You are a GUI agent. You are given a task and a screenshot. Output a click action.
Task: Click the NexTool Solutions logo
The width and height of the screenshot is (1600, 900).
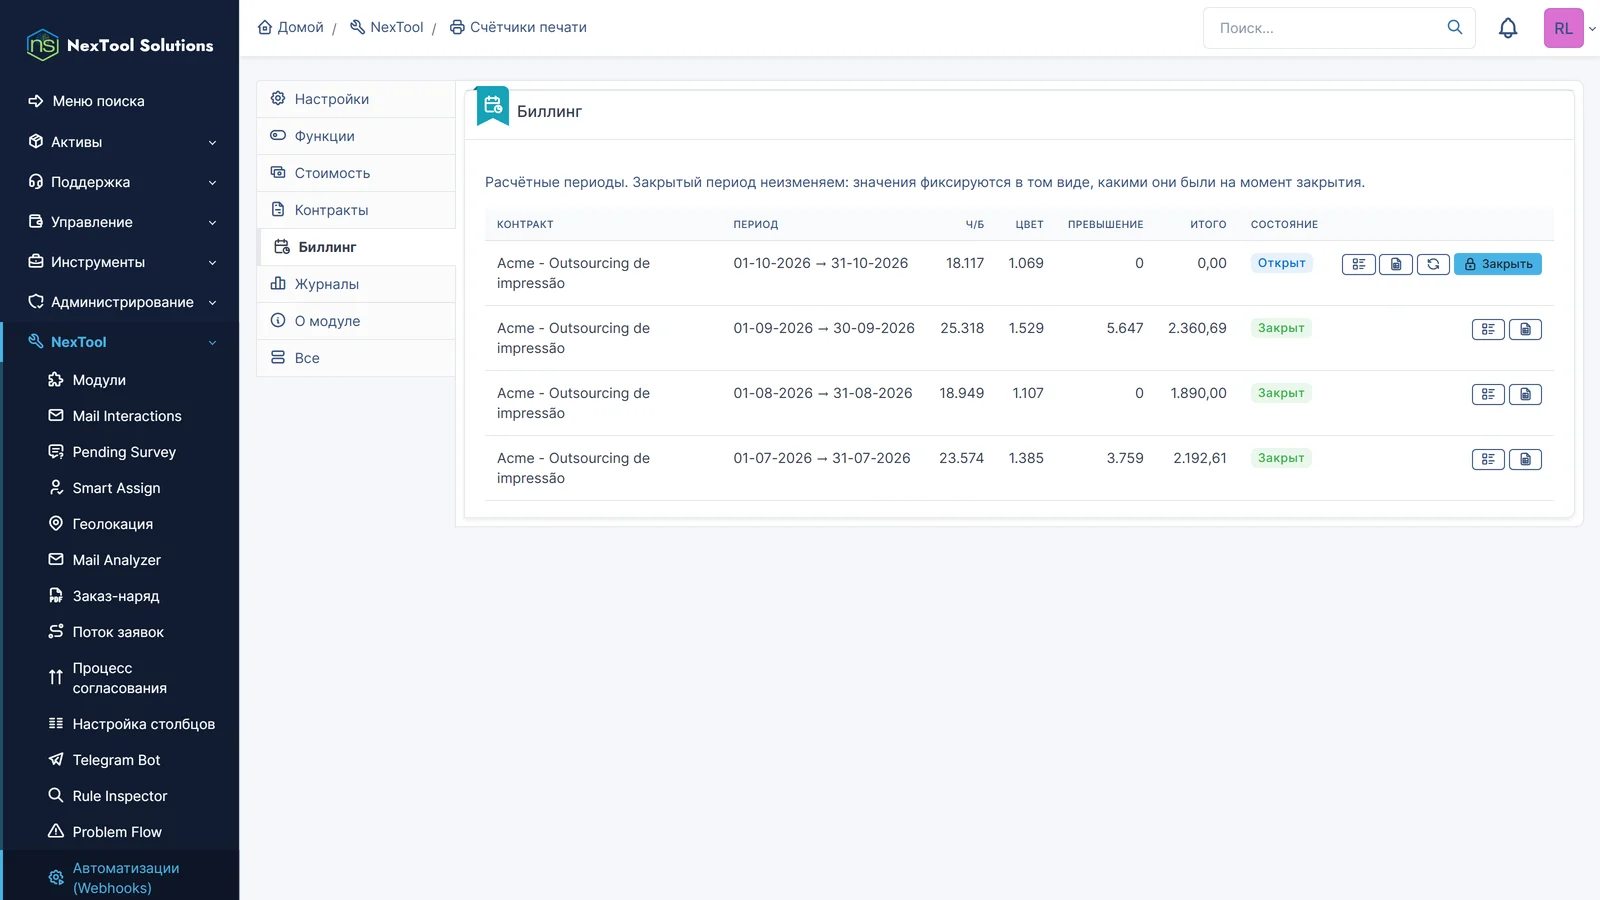click(120, 45)
